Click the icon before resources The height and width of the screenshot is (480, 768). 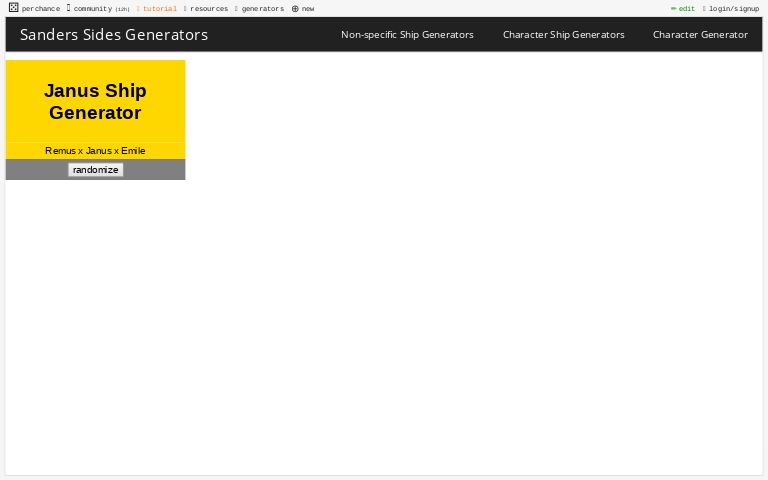tap(185, 9)
